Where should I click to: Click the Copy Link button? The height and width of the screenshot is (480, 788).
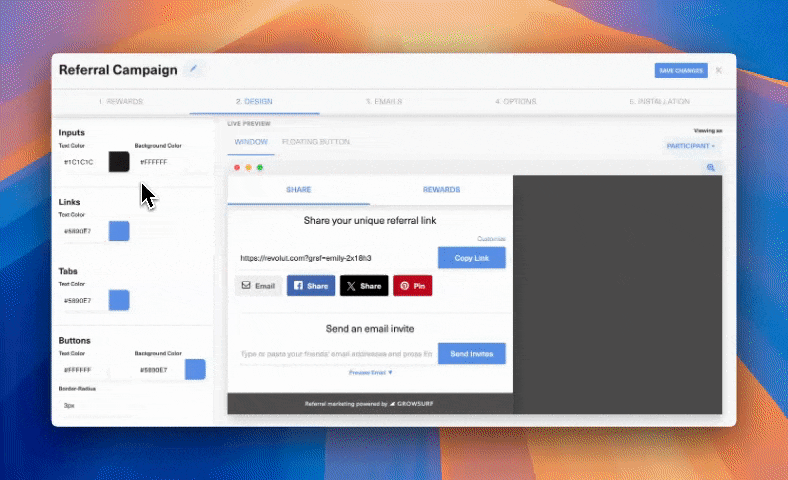pyautogui.click(x=471, y=258)
